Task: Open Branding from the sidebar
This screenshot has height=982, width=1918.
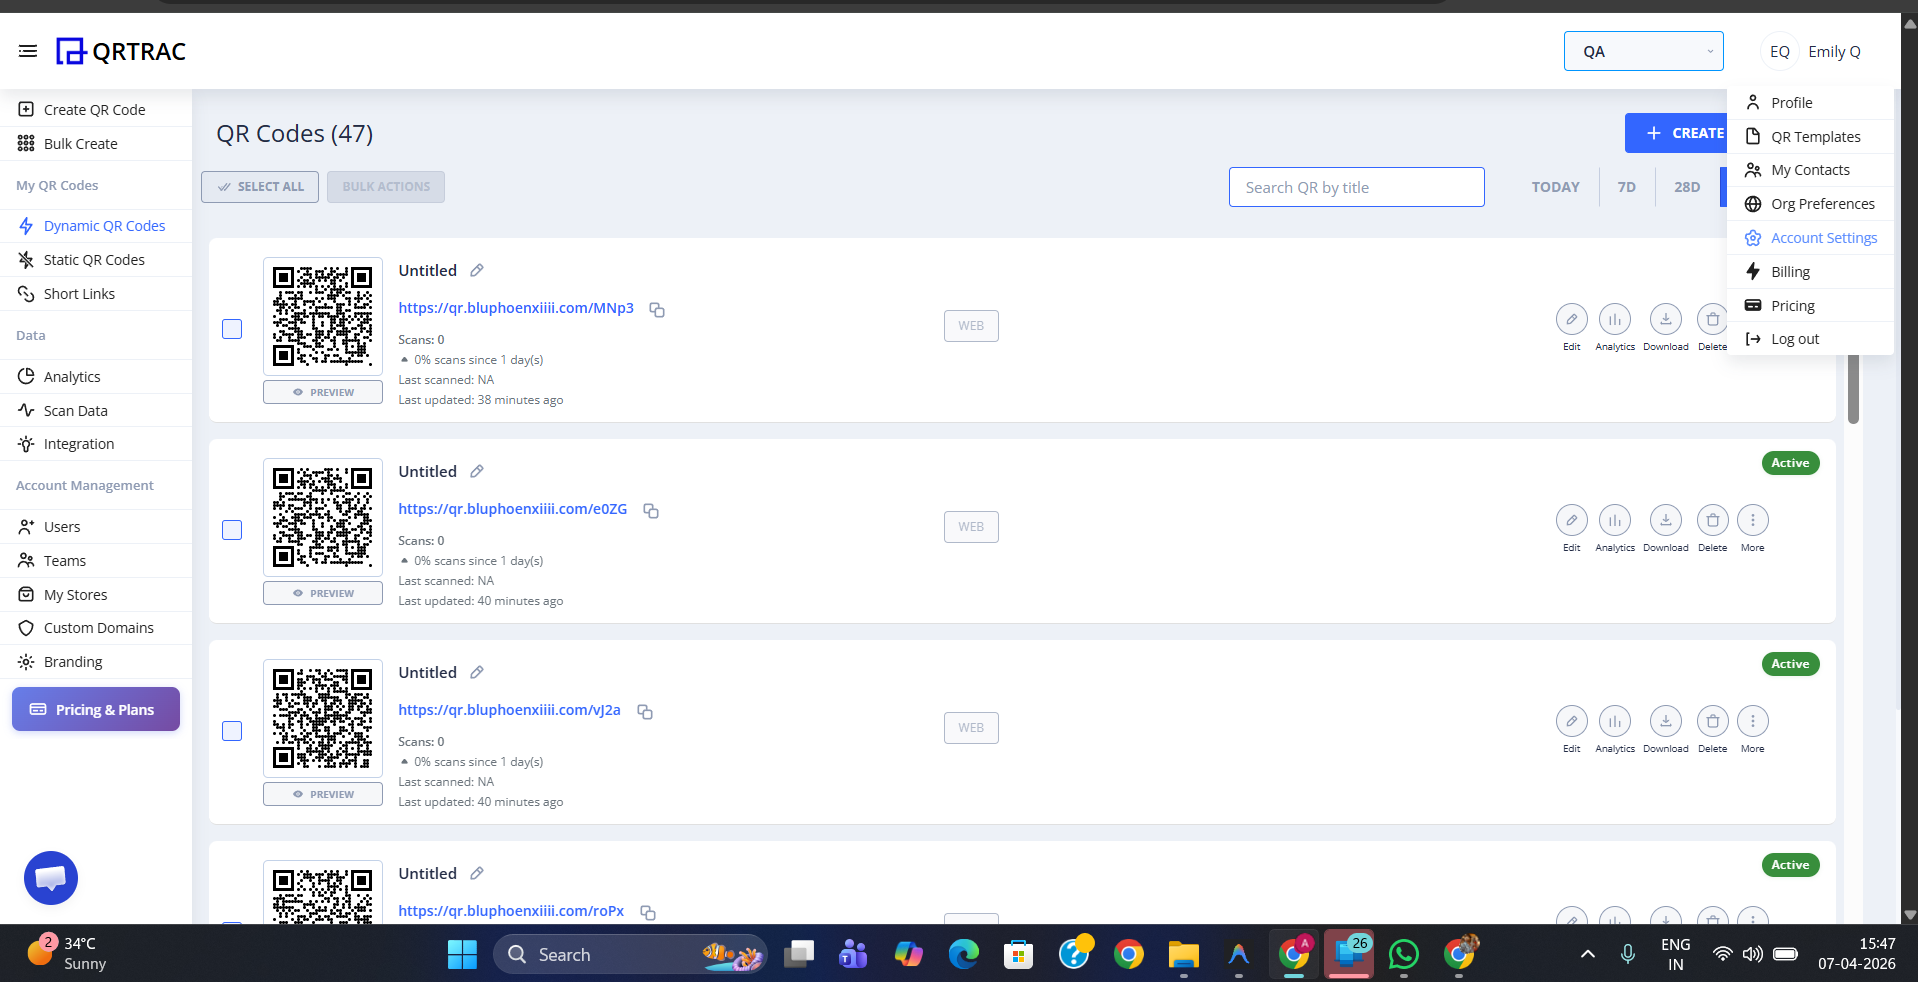Action: [73, 661]
